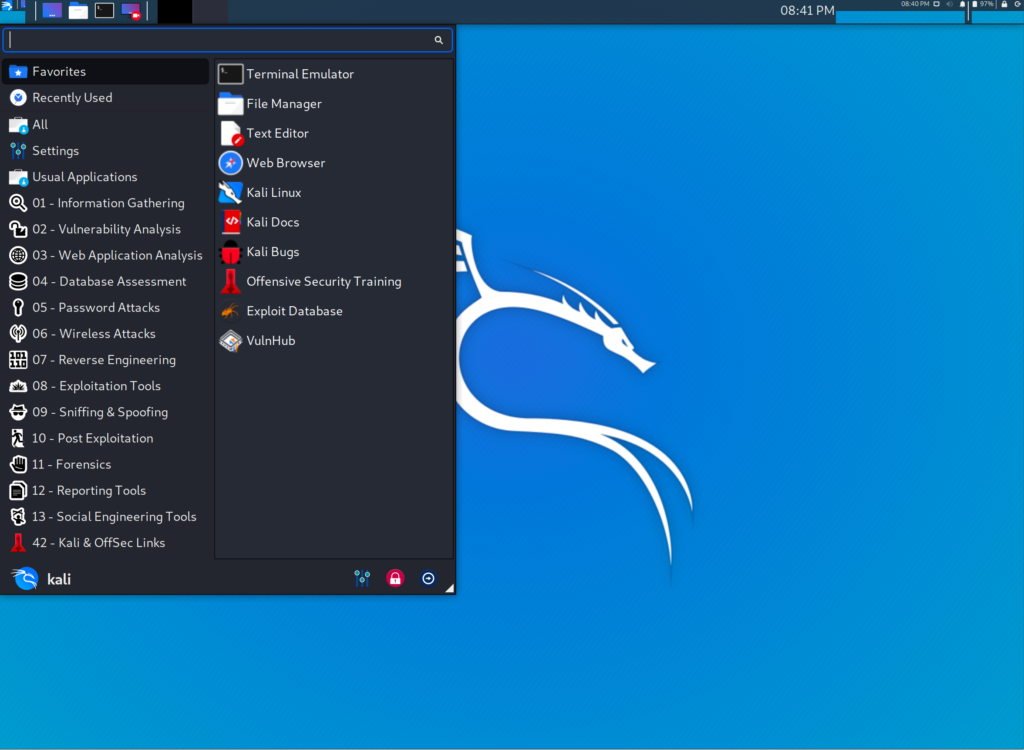Click the lock screen icon in top panel

pos(1004,4)
